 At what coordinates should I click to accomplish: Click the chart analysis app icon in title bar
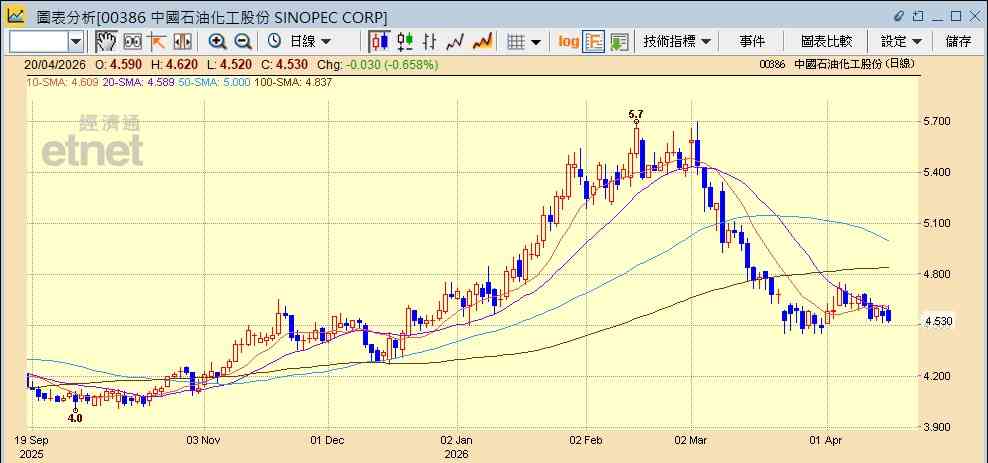pos(16,15)
